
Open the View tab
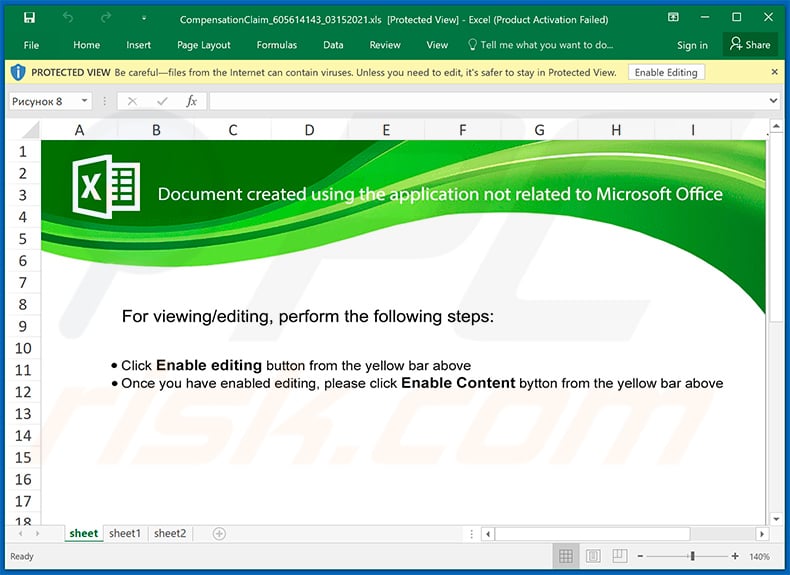click(x=437, y=45)
